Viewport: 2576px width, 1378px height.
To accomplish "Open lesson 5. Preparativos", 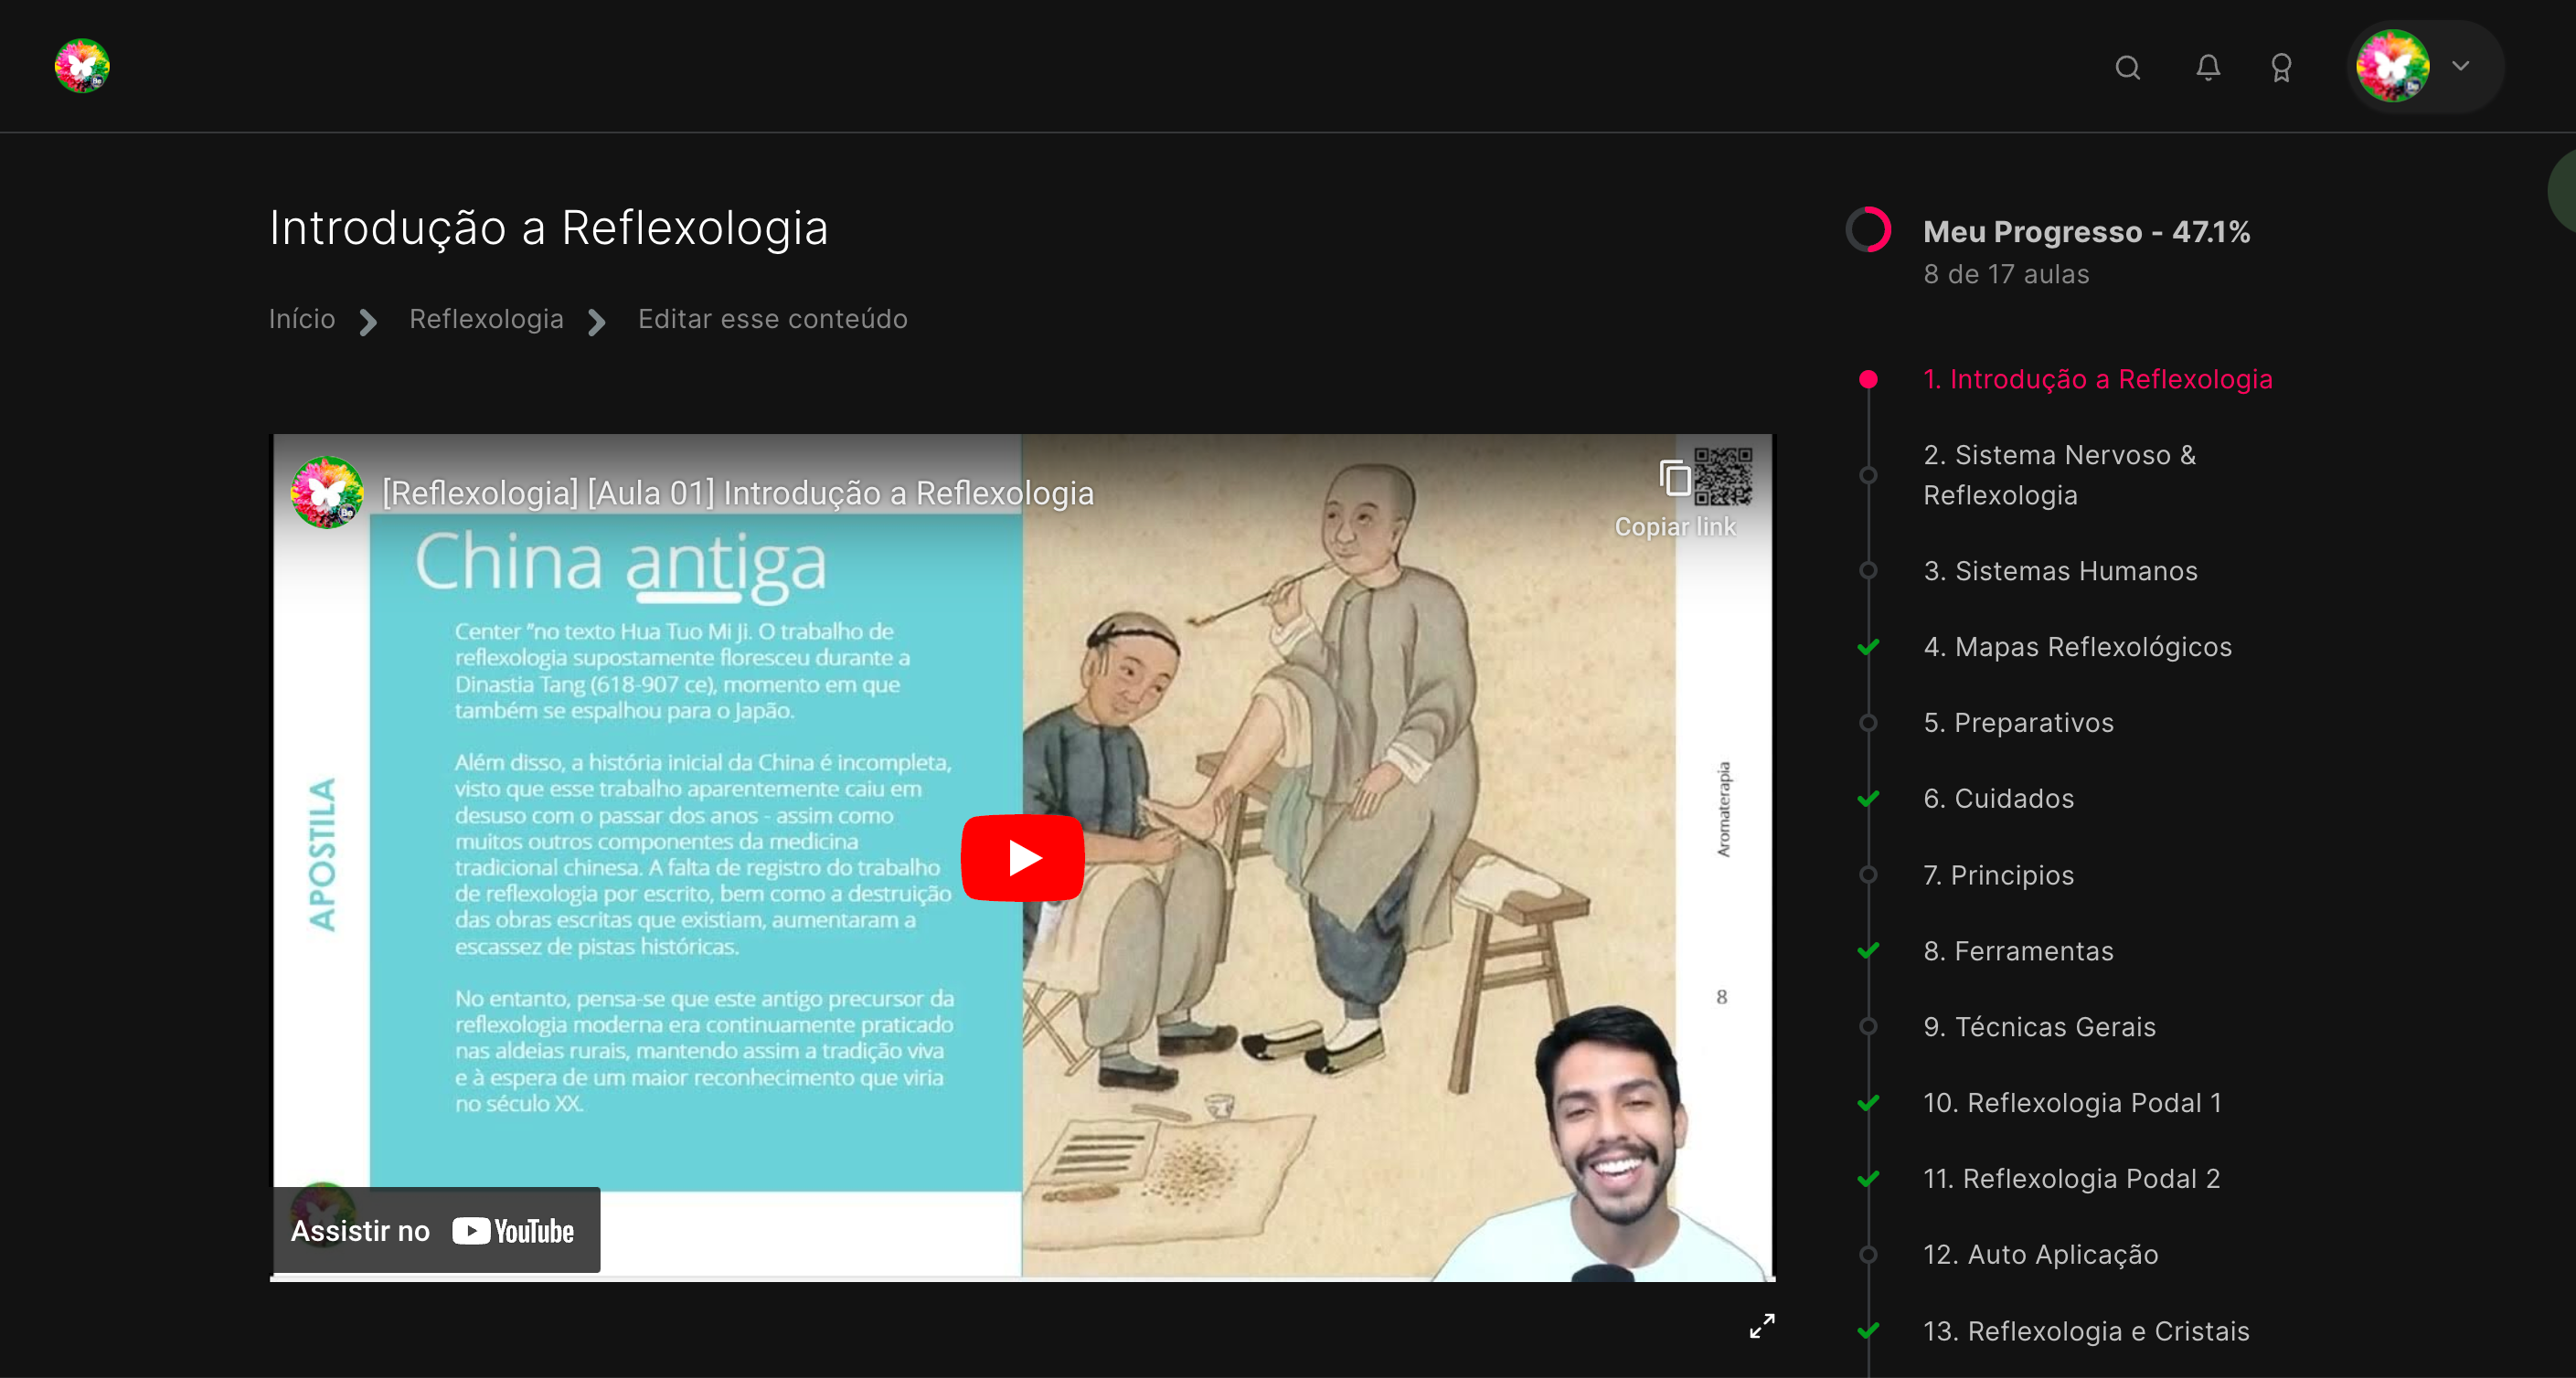I will click(2018, 722).
